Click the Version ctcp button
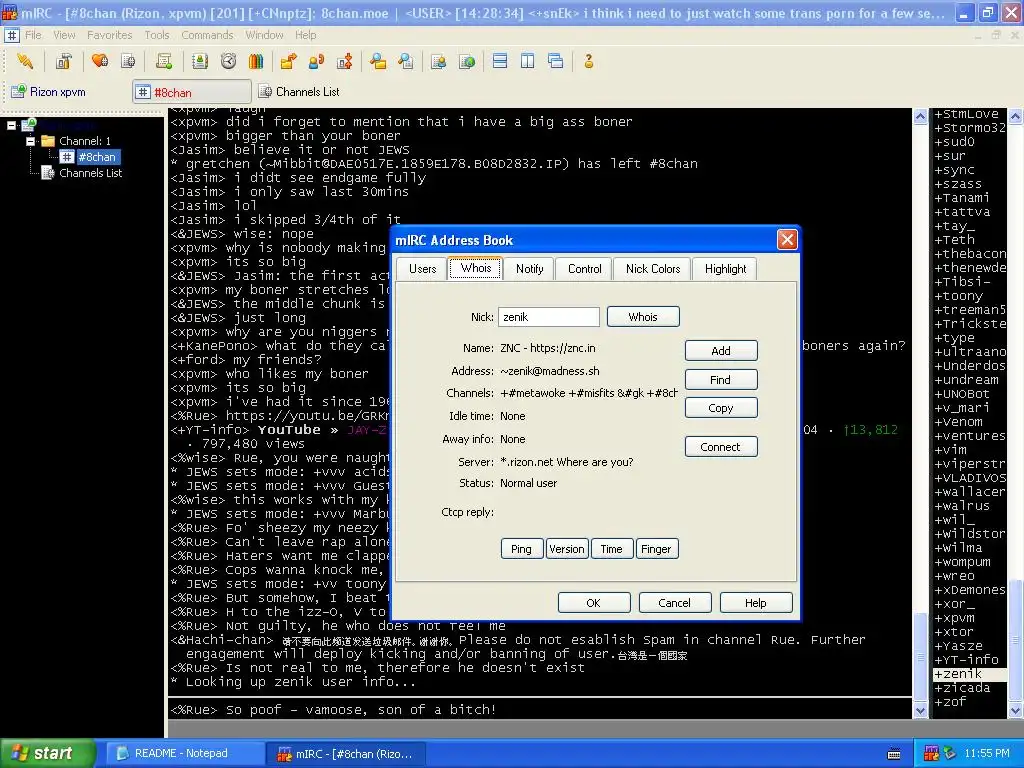1024x768 pixels. pos(567,549)
